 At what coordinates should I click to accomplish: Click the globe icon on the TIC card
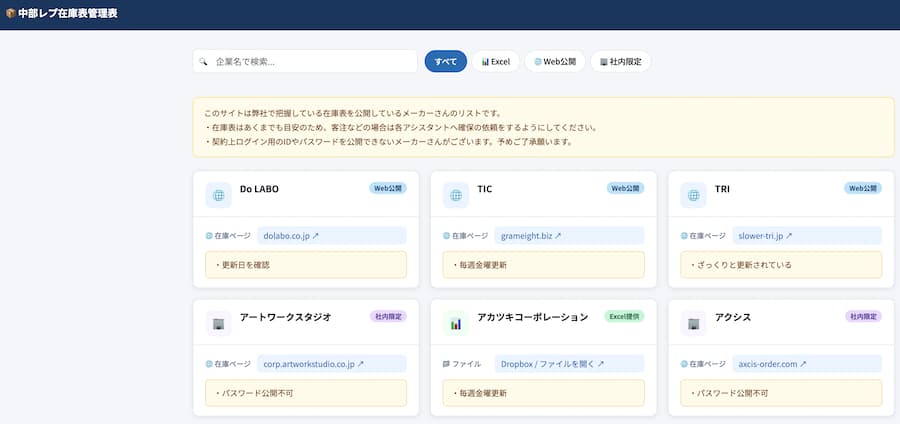tap(456, 195)
